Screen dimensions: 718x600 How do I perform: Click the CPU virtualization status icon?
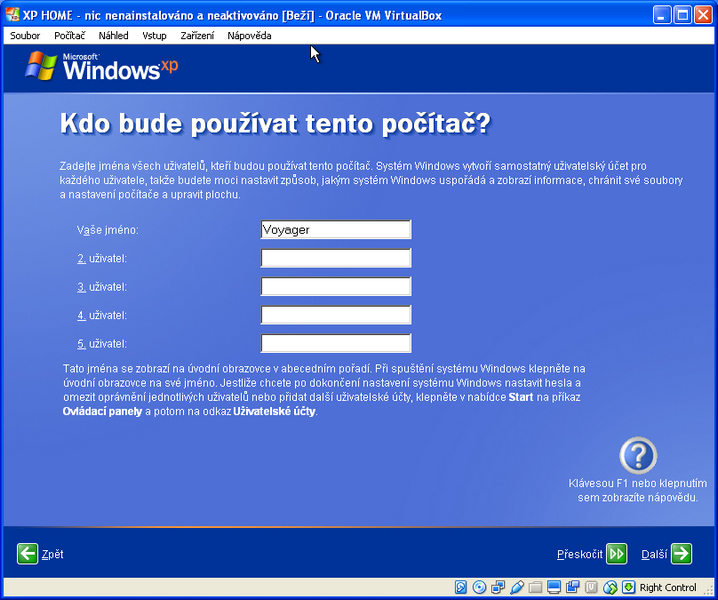pyautogui.click(x=592, y=587)
